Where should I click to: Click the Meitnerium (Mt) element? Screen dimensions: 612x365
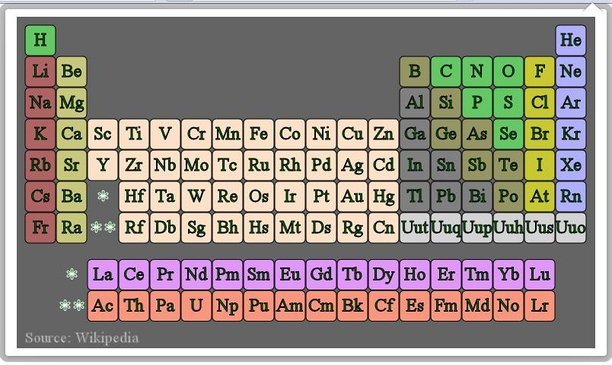[290, 228]
